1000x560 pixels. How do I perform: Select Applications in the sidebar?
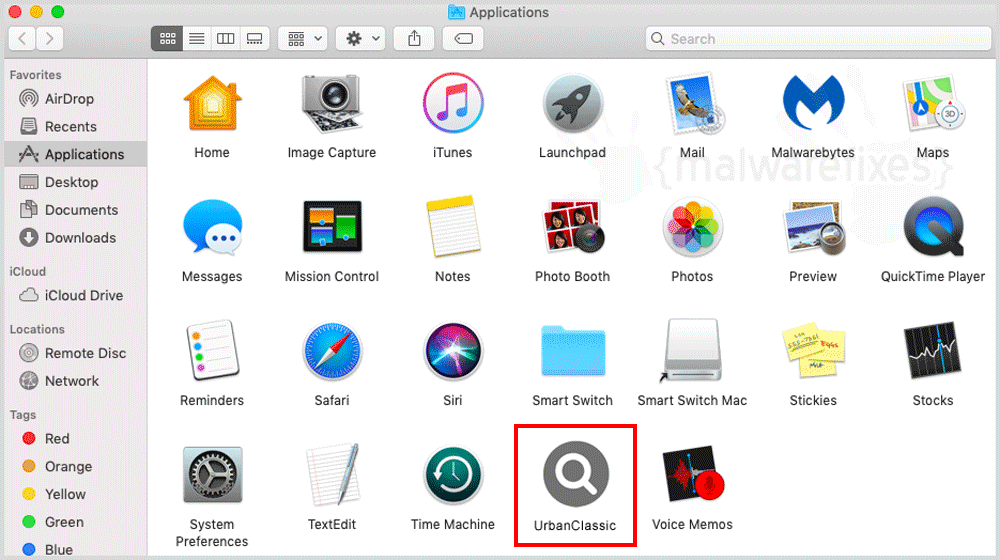(75, 154)
